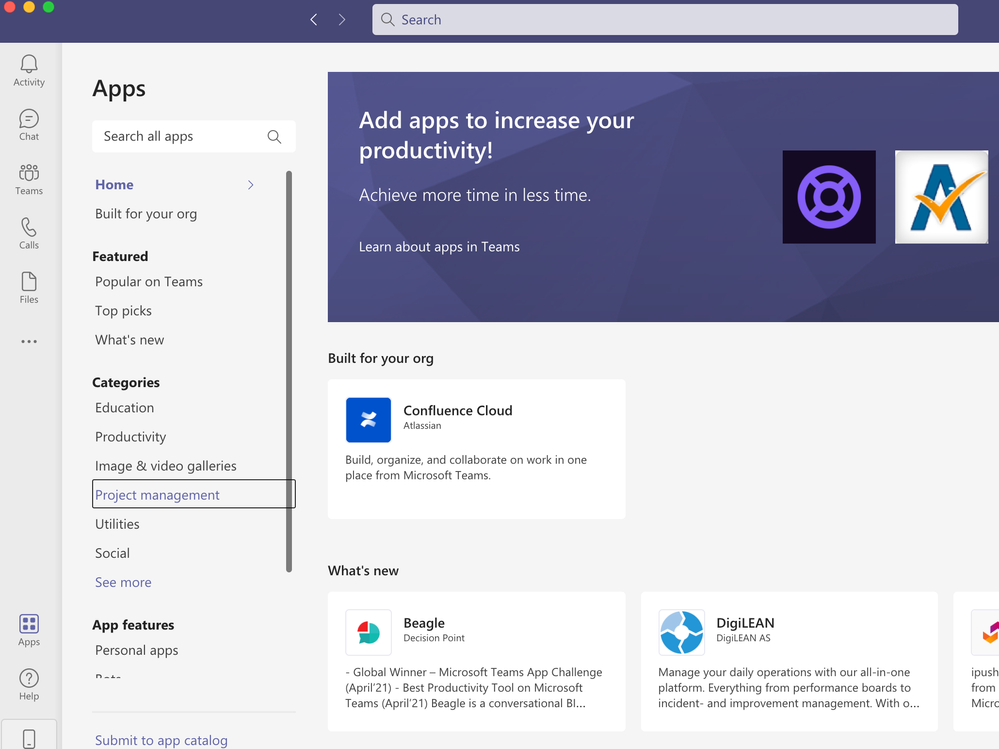This screenshot has width=999, height=749.
Task: Click the What's new section heading
Action: coord(363,571)
